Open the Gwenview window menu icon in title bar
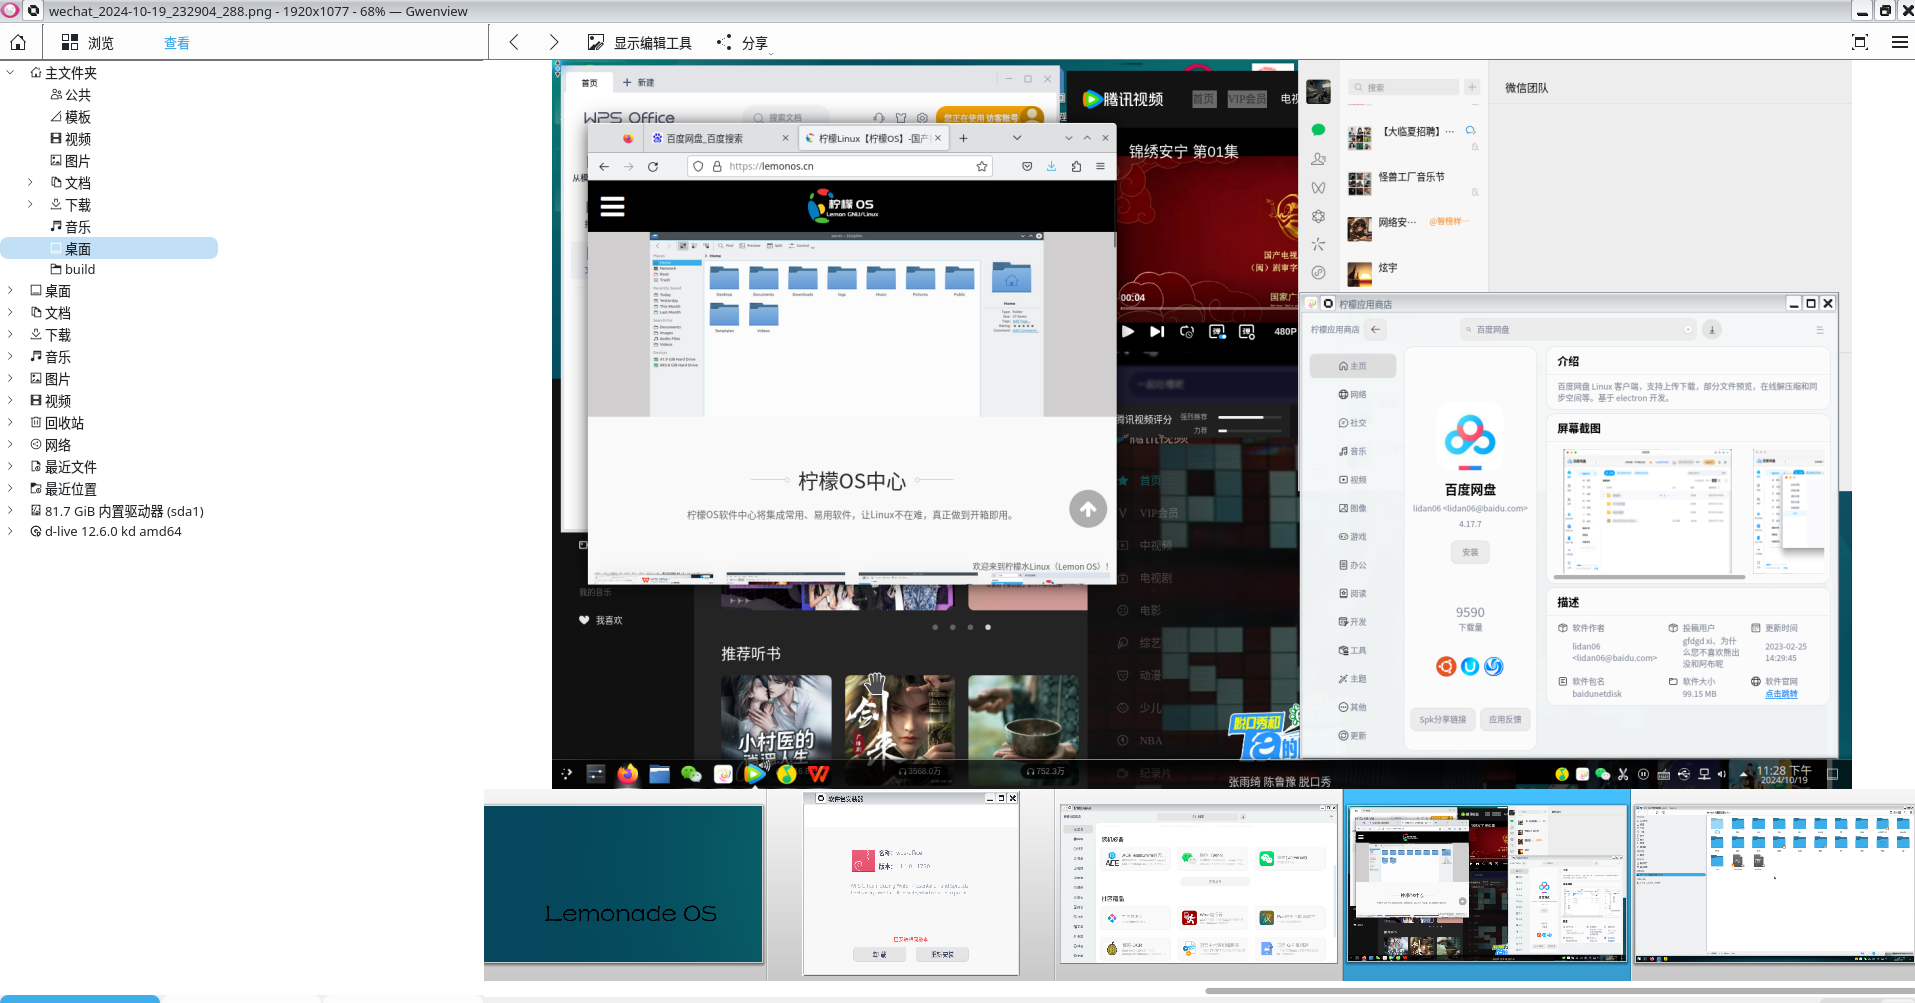 click(10, 11)
